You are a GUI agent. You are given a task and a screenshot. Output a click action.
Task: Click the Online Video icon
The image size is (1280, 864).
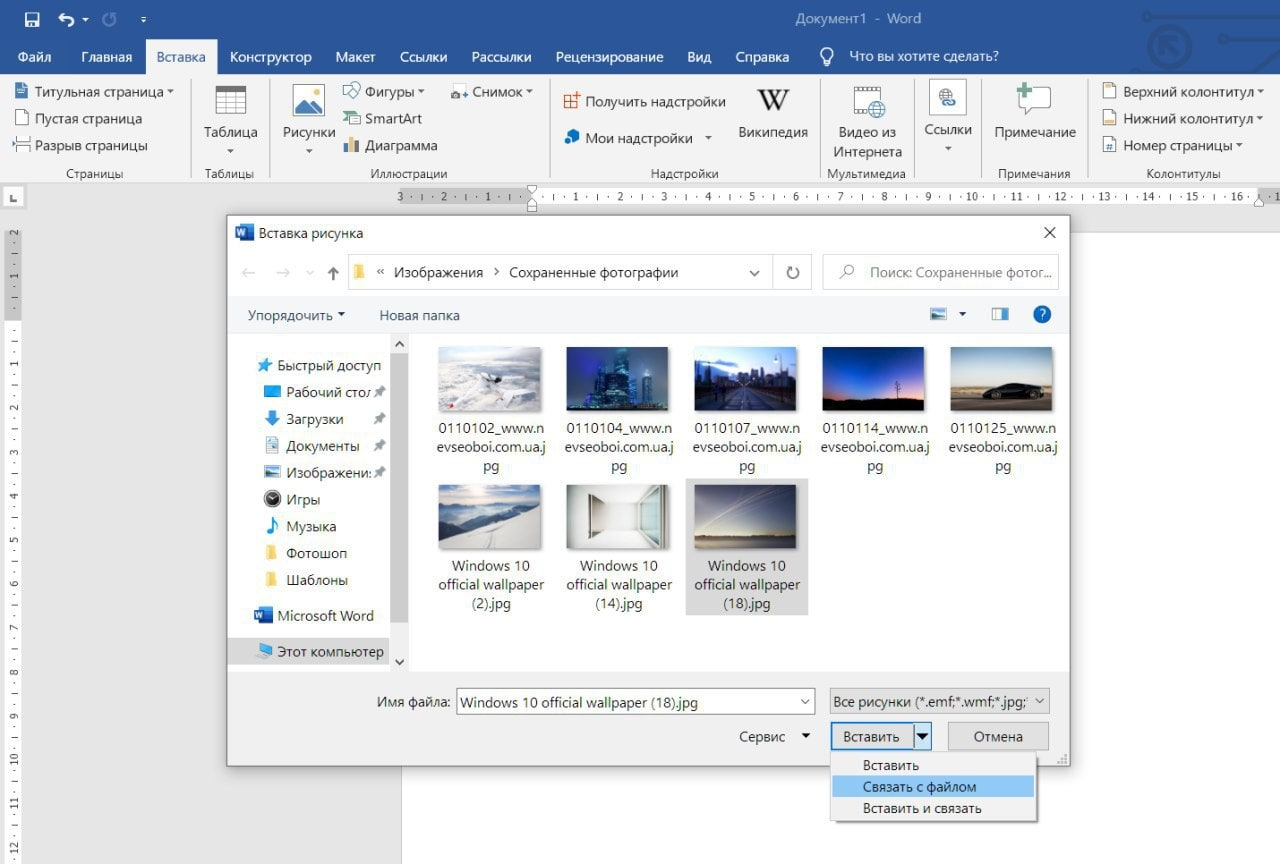point(867,102)
